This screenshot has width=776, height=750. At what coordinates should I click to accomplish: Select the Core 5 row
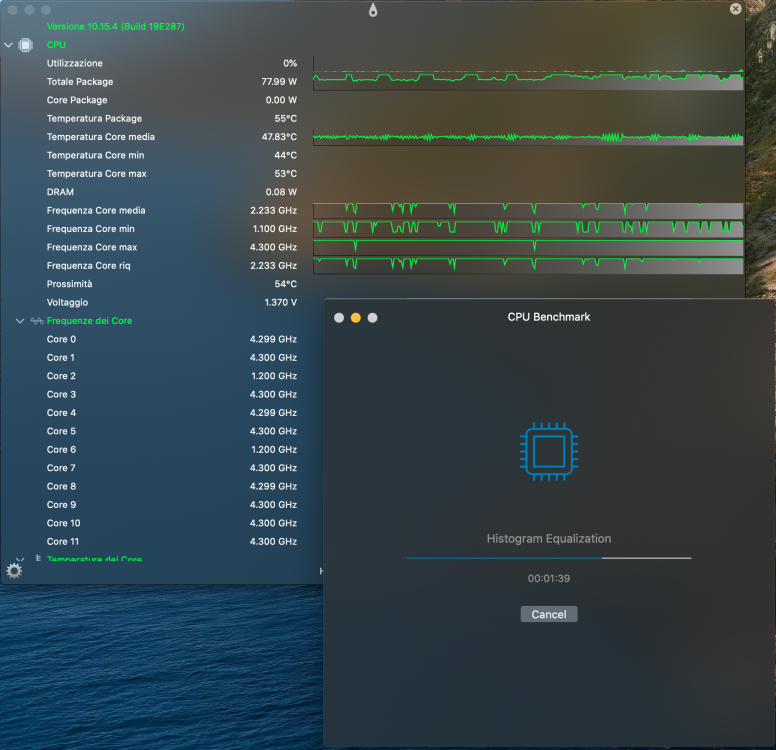tap(172, 431)
